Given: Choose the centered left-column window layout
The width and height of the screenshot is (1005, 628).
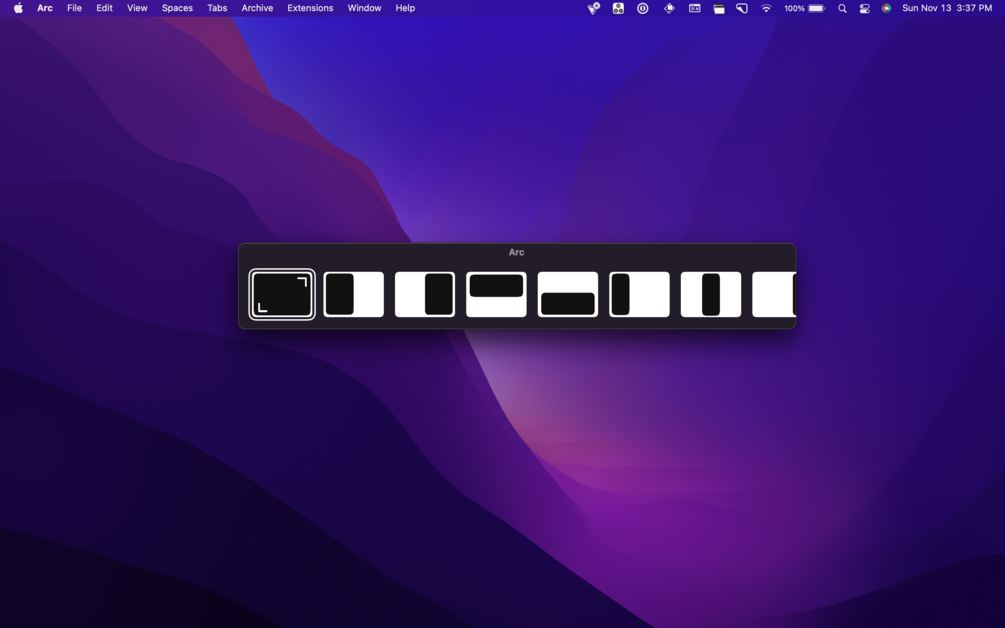Looking at the screenshot, I should click(x=424, y=293).
